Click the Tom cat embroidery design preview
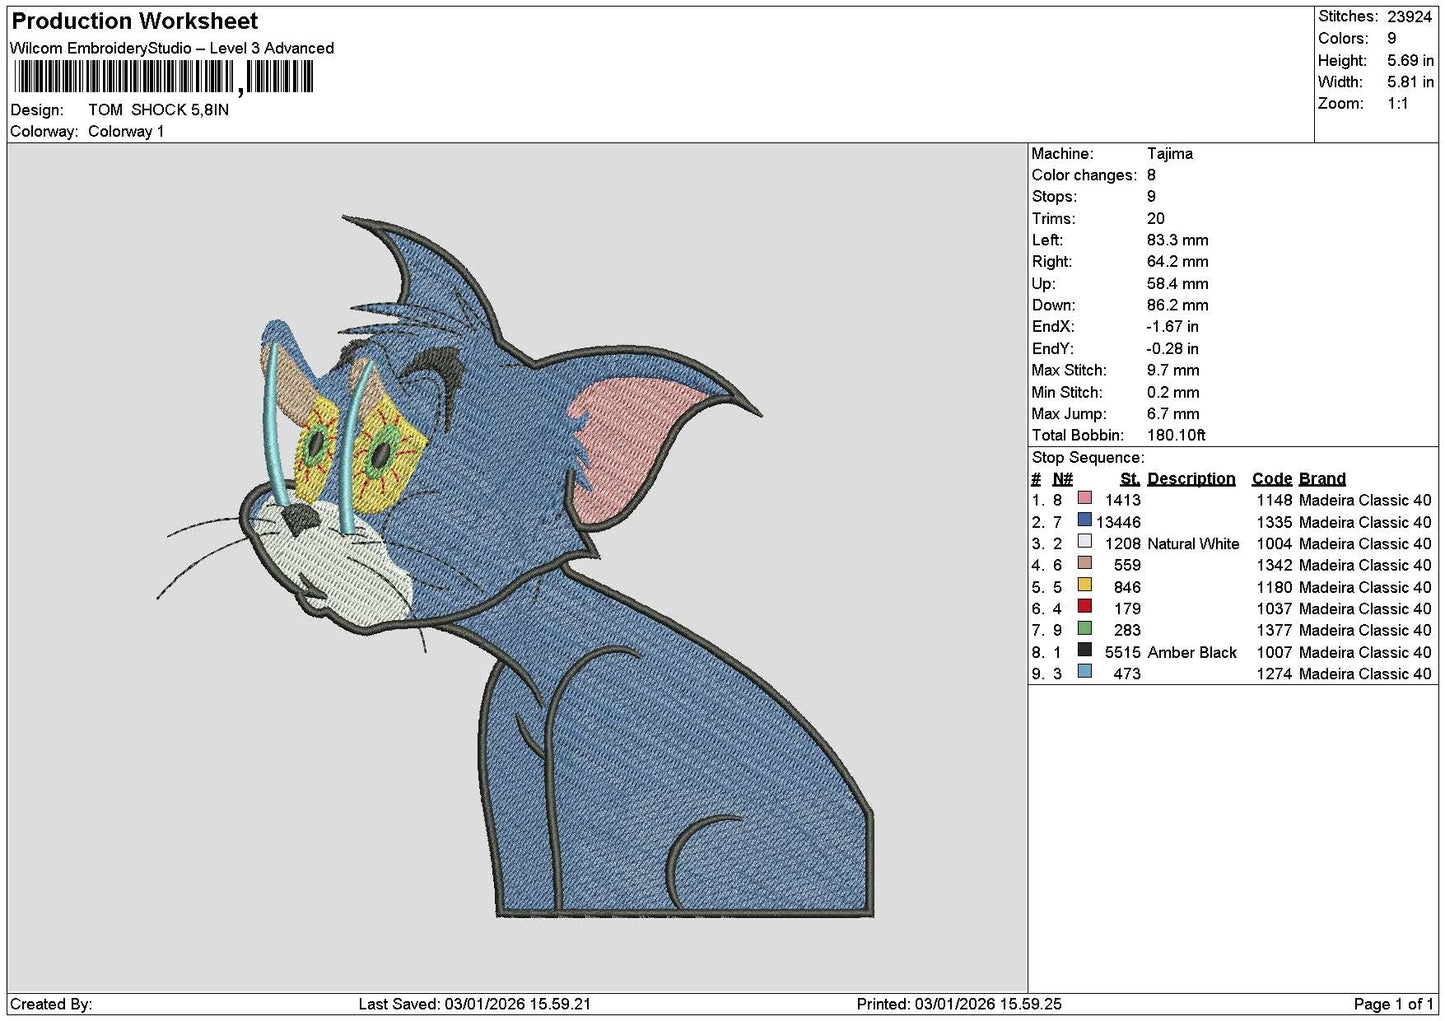 pos(515,567)
